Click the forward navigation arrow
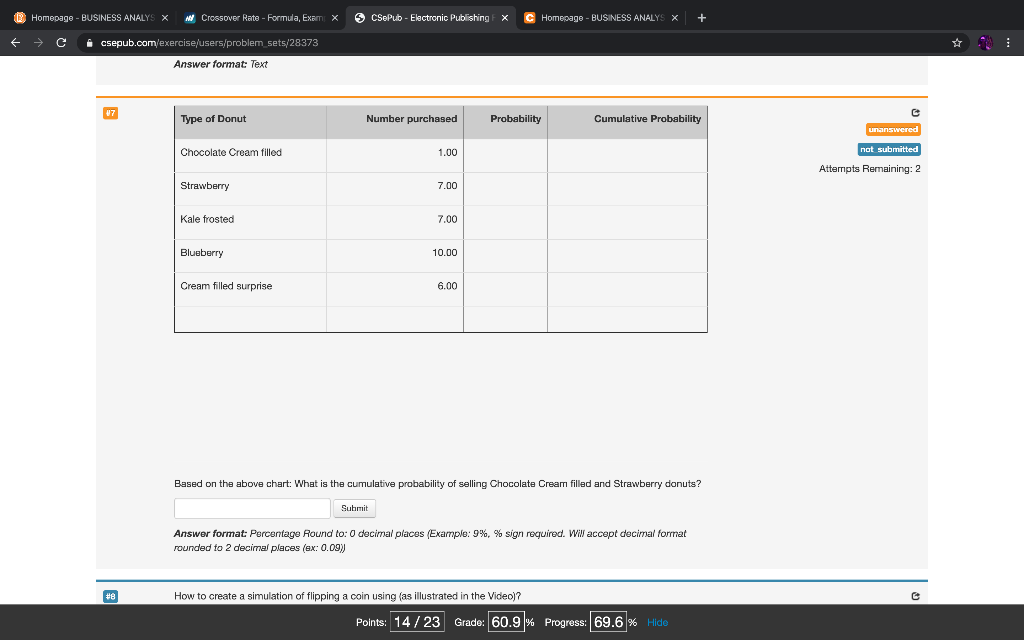 pyautogui.click(x=38, y=43)
